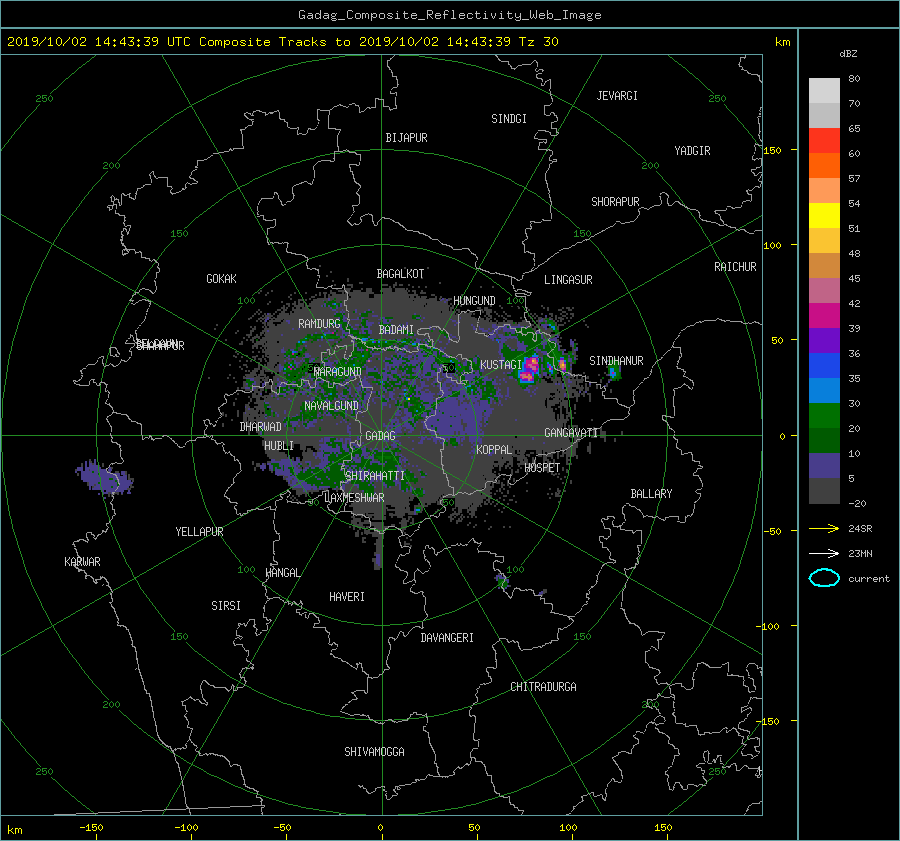Click the BIJAPUR city label

pyautogui.click(x=406, y=138)
